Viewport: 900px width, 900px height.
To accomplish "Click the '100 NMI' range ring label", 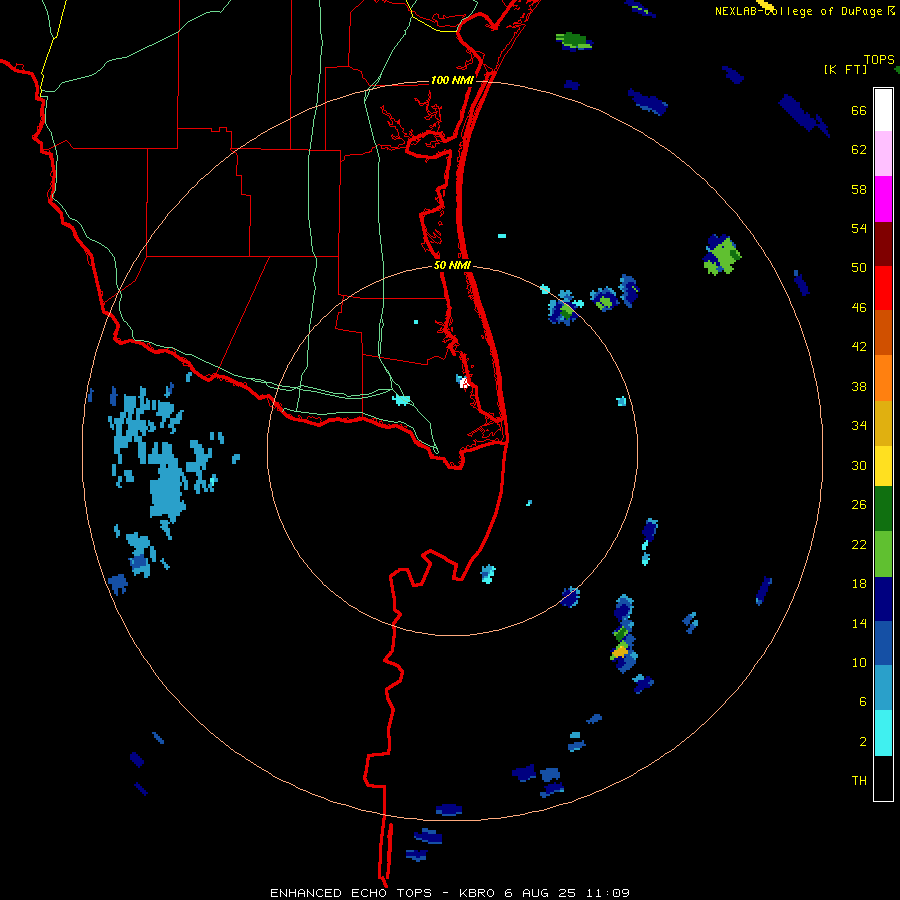I will click(452, 80).
